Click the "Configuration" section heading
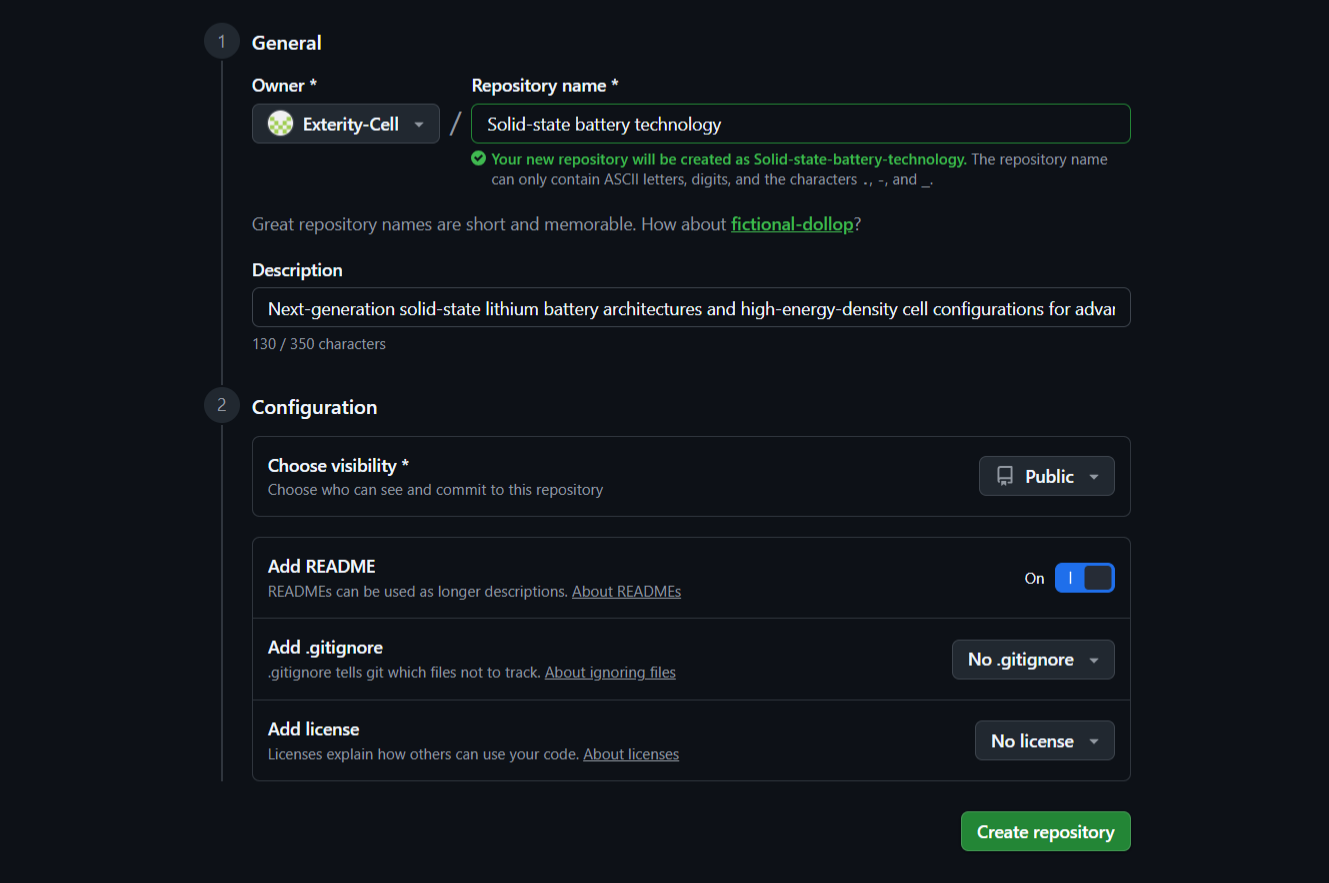 (x=315, y=407)
